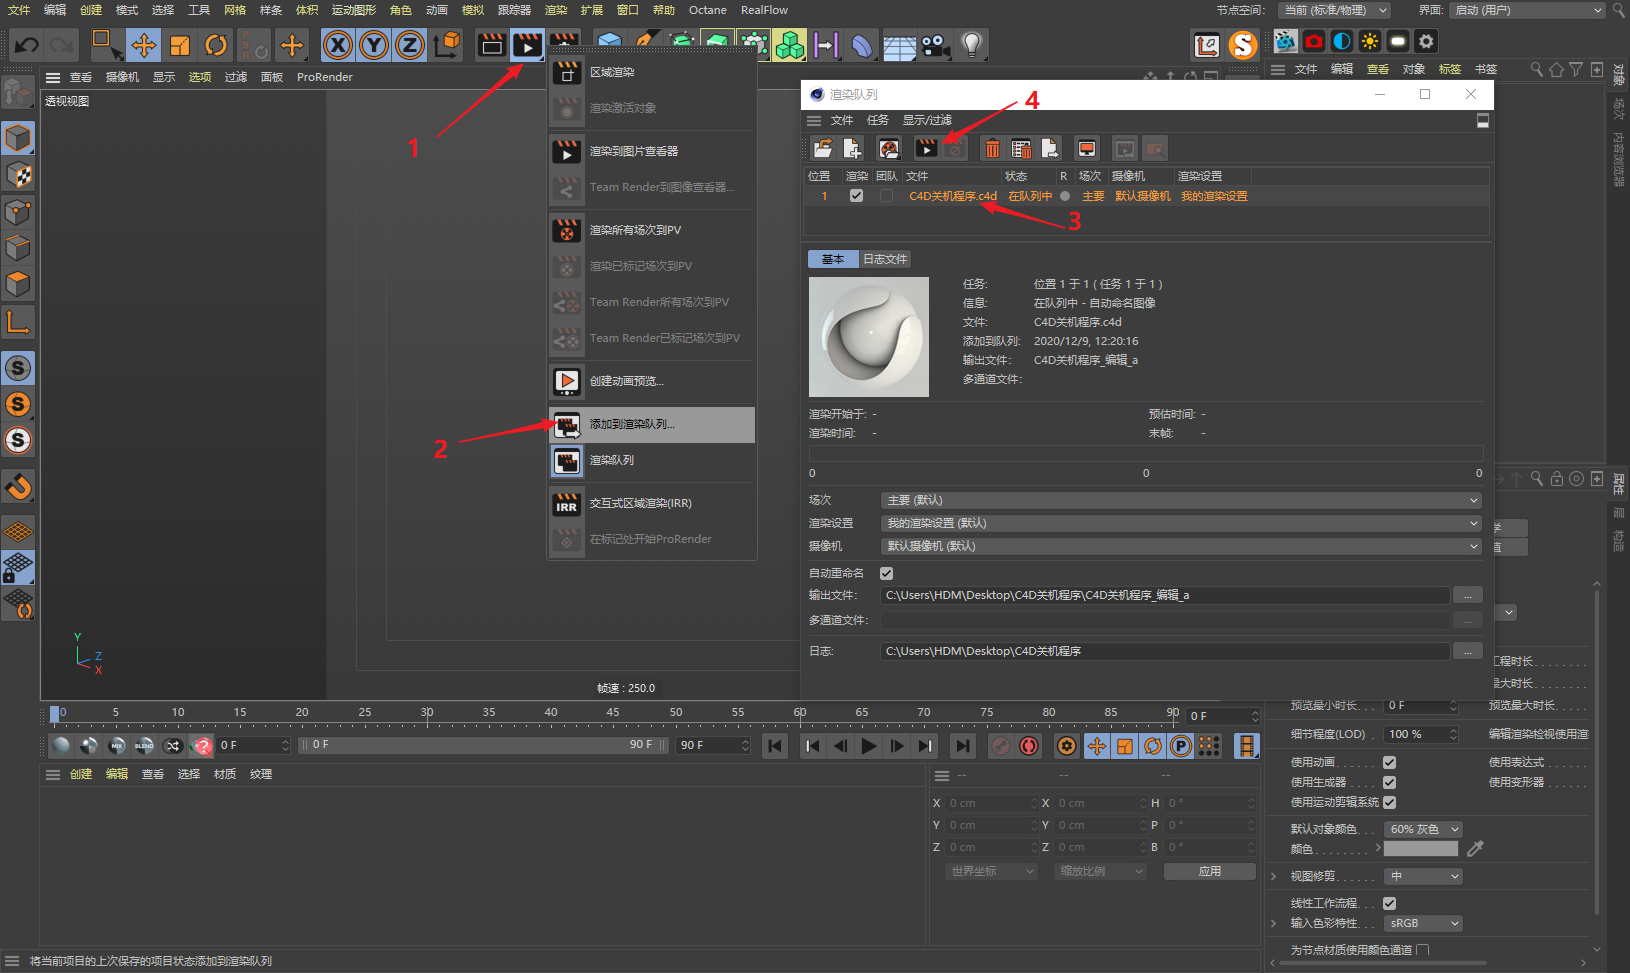Select the C4D关机程序.c4d job row
The height and width of the screenshot is (973, 1630).
pos(1146,196)
